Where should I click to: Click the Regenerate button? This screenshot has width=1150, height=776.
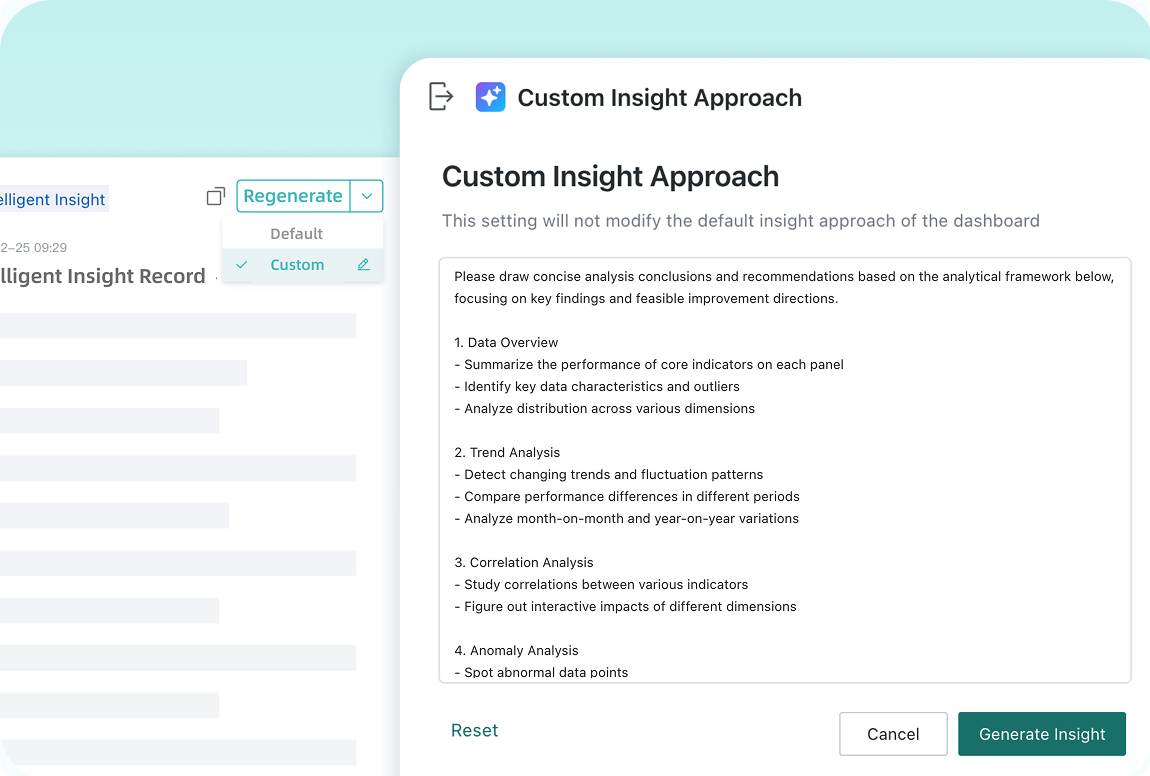pyautogui.click(x=293, y=197)
